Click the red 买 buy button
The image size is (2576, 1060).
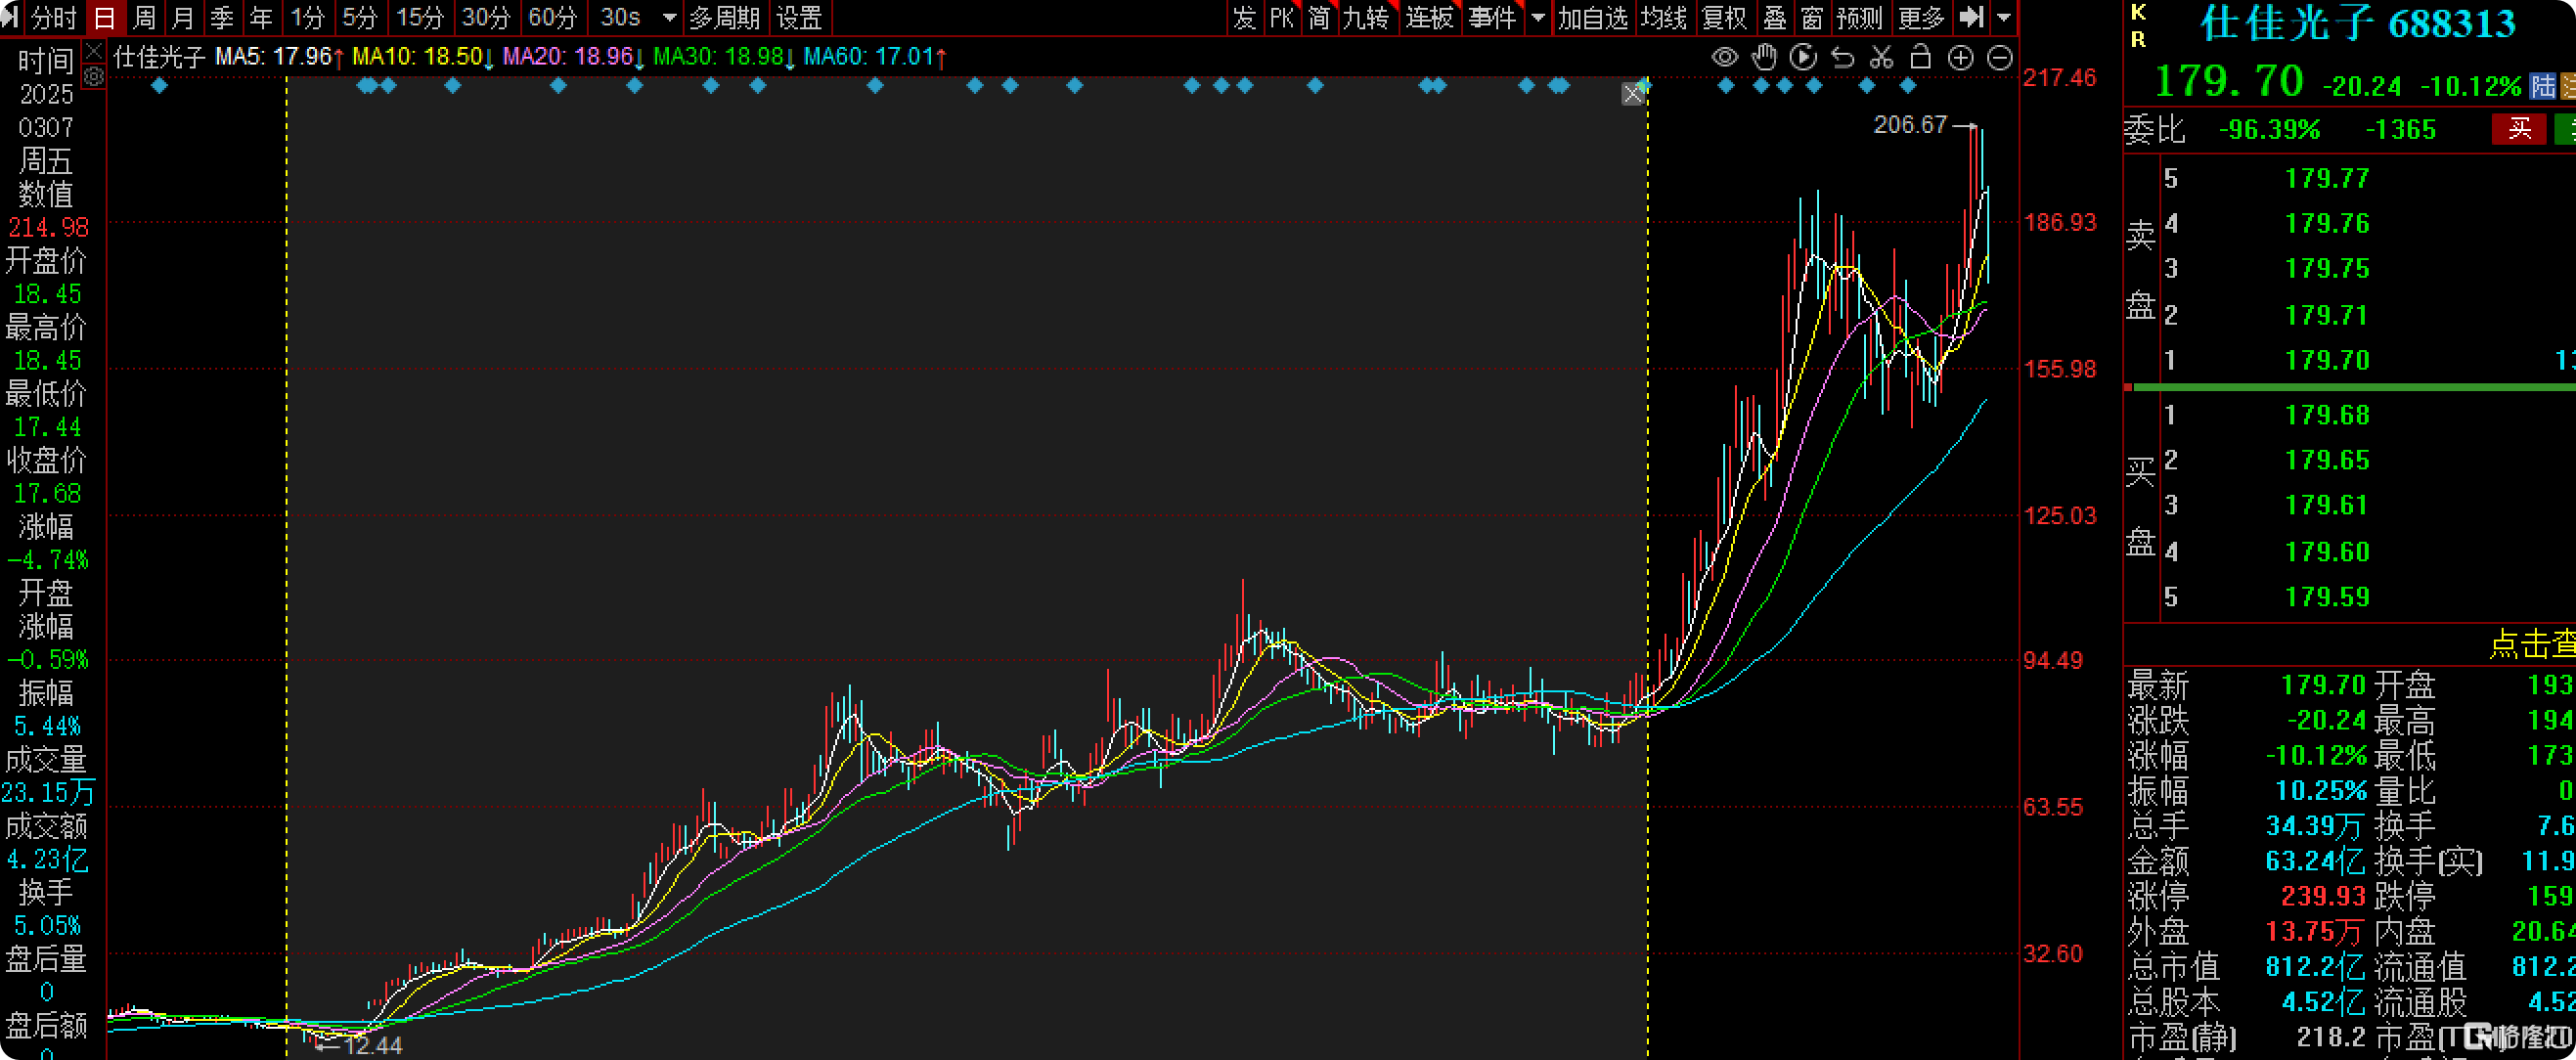pyautogui.click(x=2520, y=129)
